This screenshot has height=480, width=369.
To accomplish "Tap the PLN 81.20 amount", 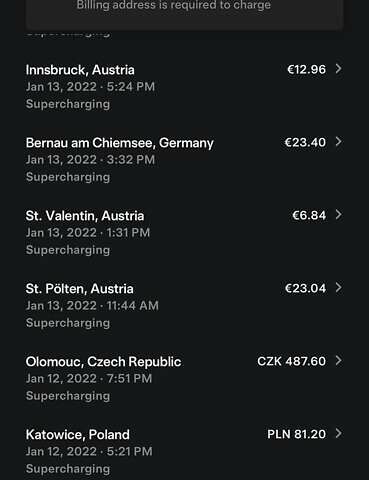I will tap(296, 434).
